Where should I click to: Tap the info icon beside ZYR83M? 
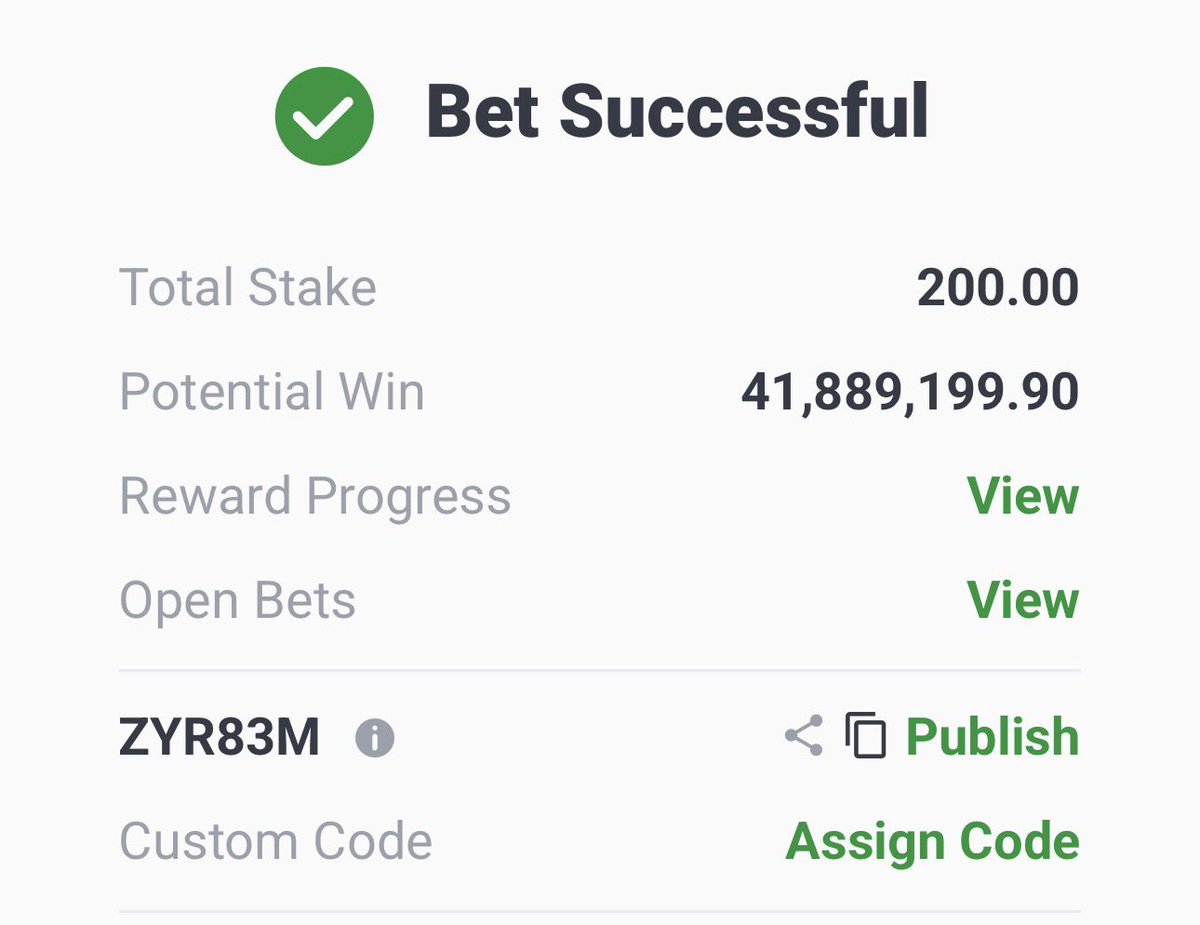point(375,739)
